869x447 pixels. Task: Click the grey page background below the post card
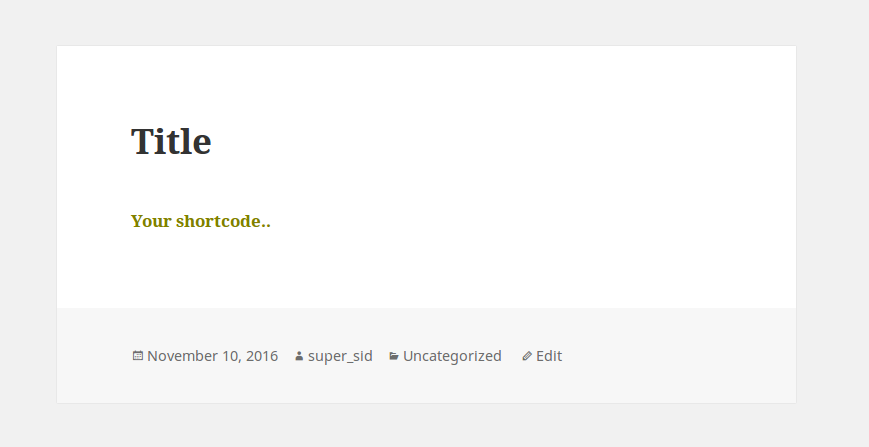434,425
